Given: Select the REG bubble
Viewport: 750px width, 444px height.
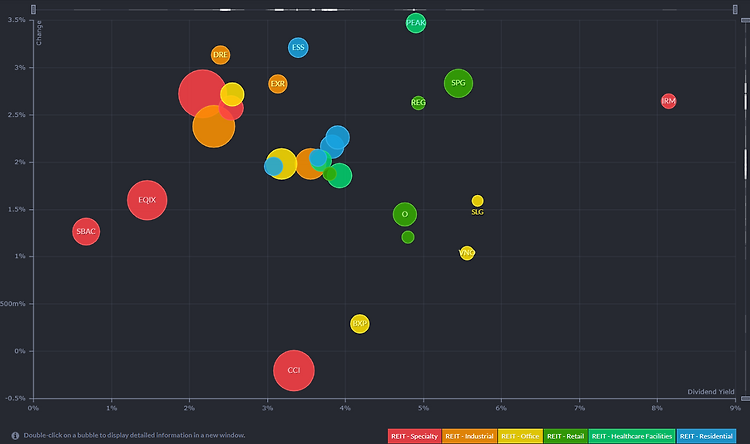Looking at the screenshot, I should (x=418, y=102).
